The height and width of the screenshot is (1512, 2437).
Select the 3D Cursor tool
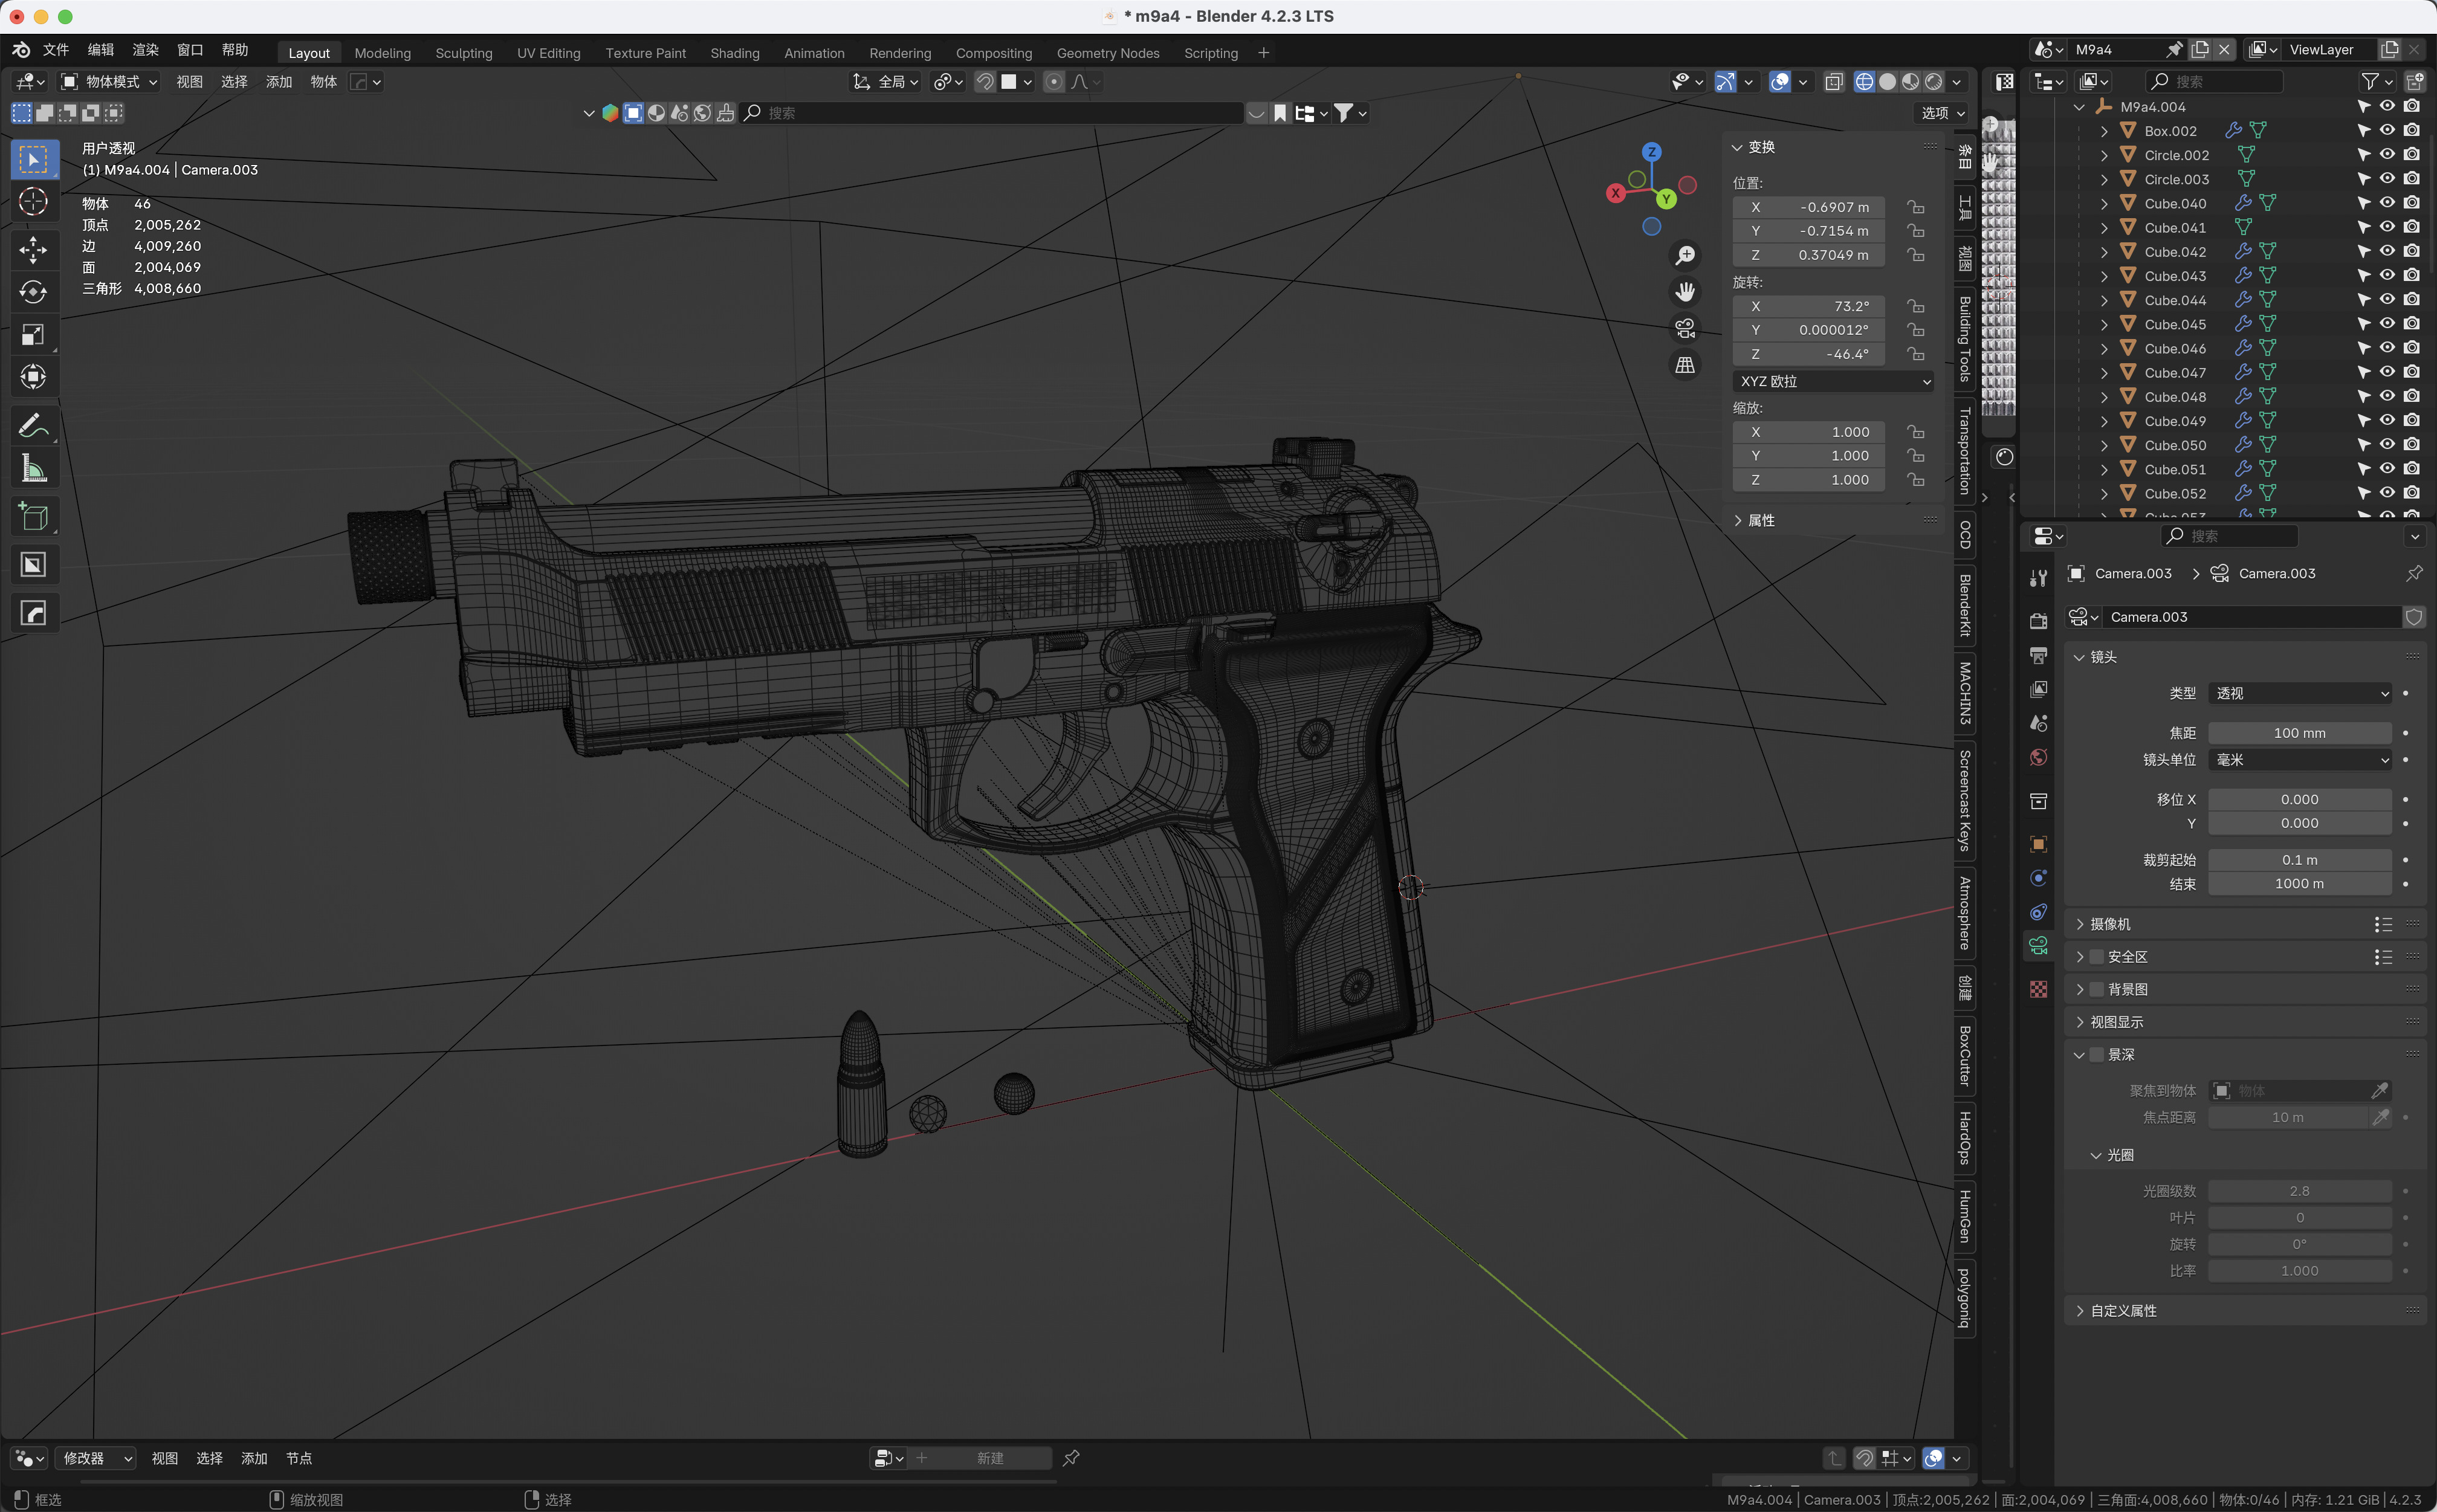point(33,202)
